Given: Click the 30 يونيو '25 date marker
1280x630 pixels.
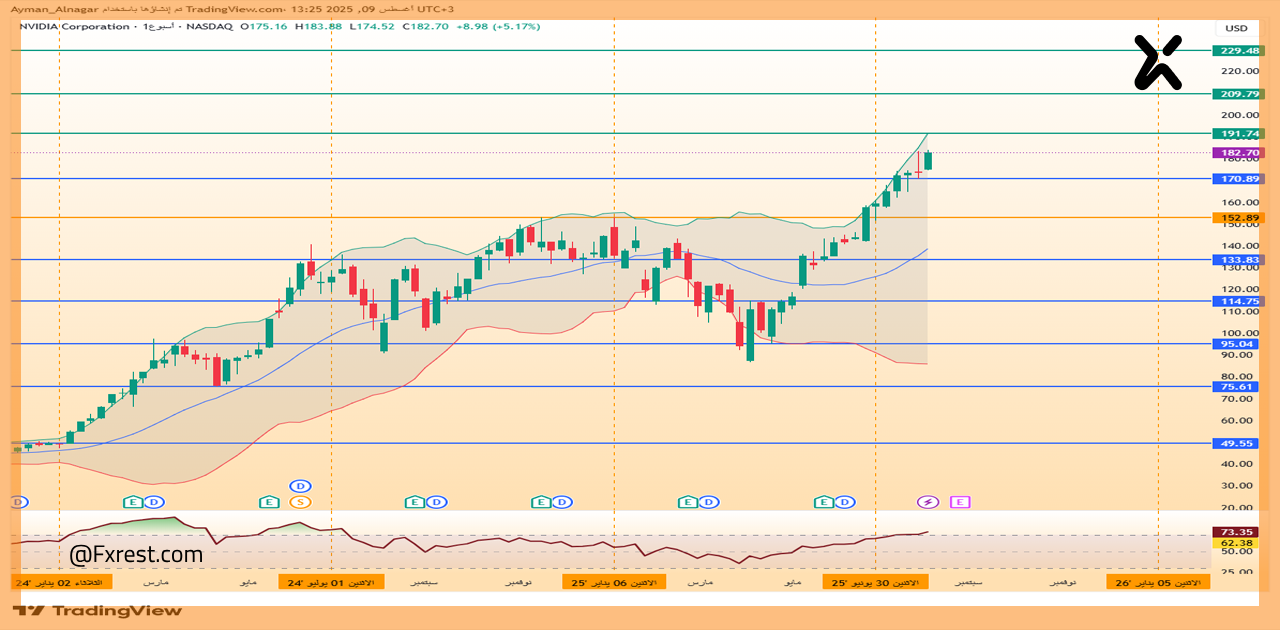Looking at the screenshot, I should [x=875, y=582].
